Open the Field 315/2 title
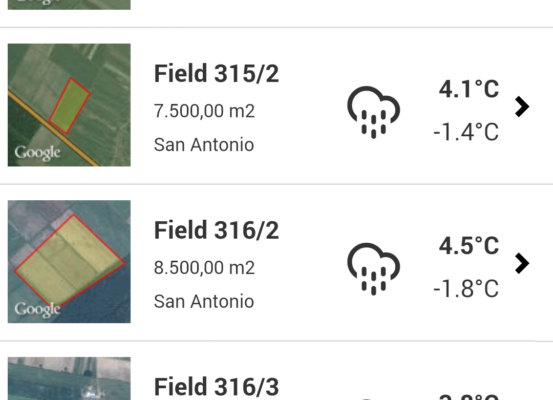 [216, 74]
